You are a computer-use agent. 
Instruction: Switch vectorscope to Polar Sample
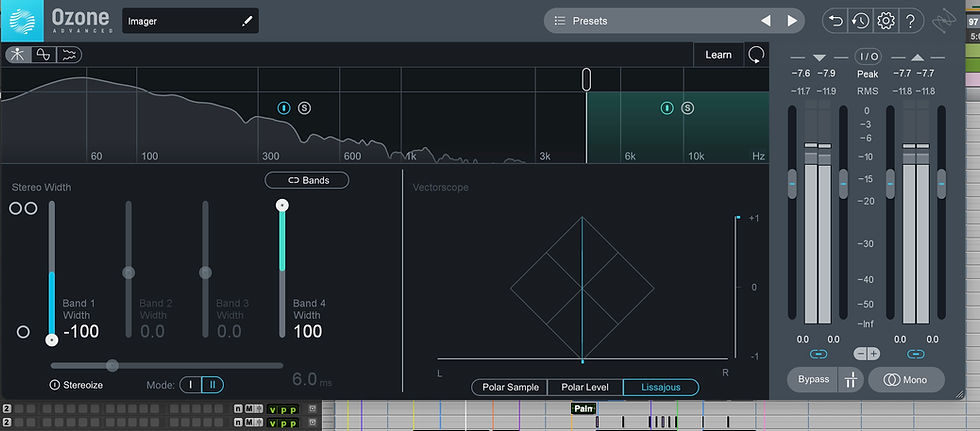point(510,387)
